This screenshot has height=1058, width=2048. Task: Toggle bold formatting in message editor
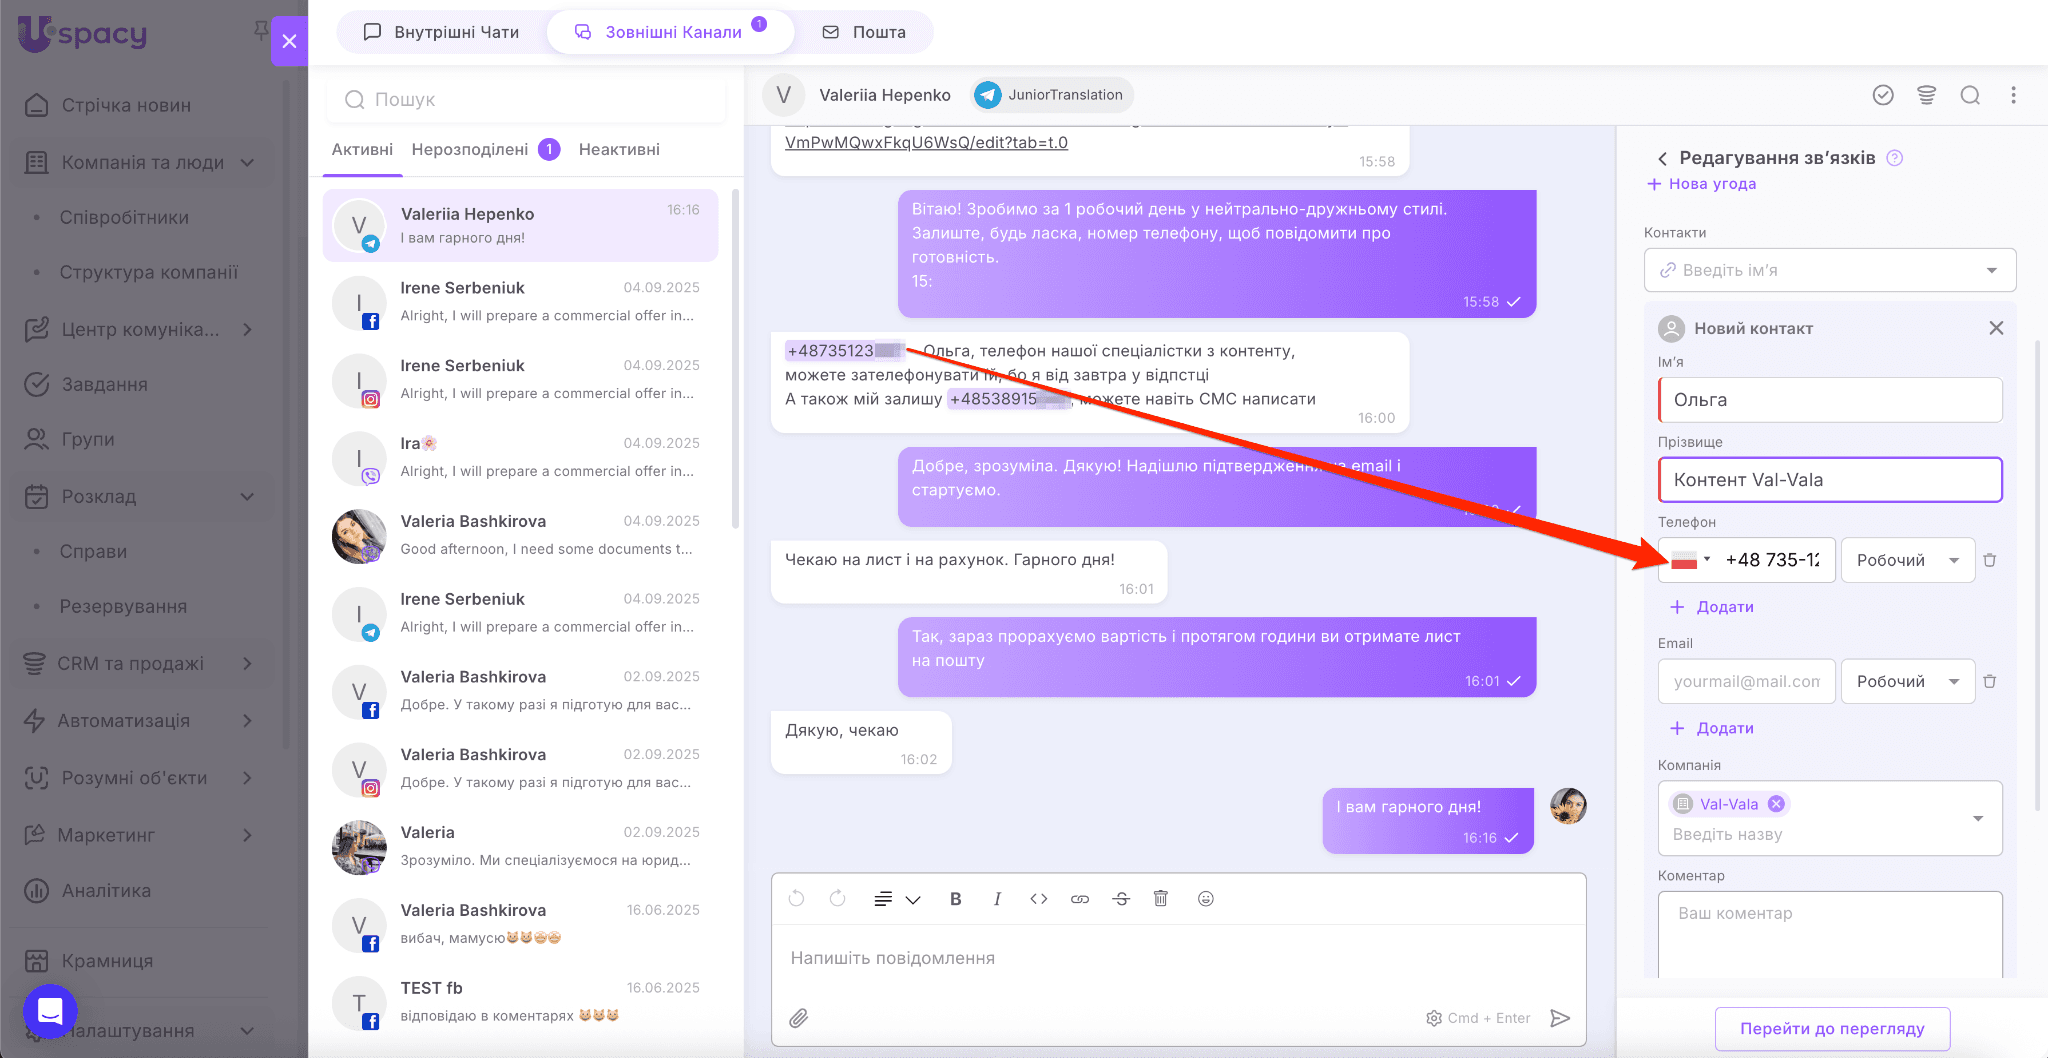[x=955, y=899]
